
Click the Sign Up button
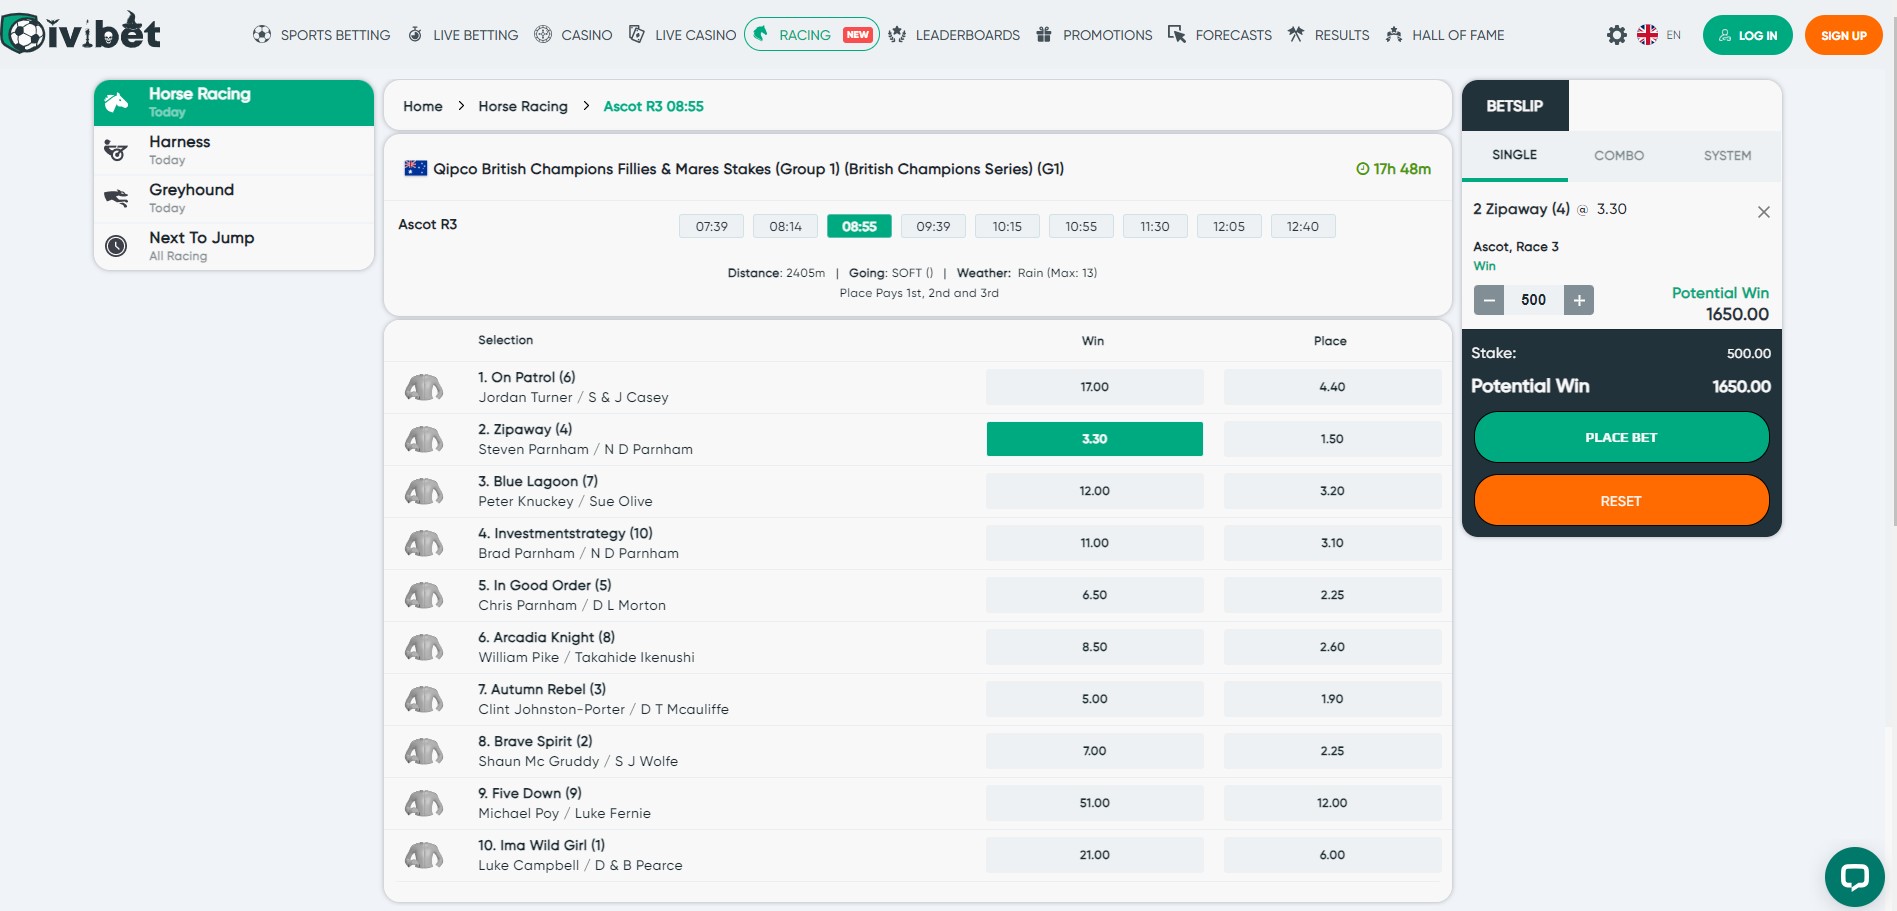1844,35
